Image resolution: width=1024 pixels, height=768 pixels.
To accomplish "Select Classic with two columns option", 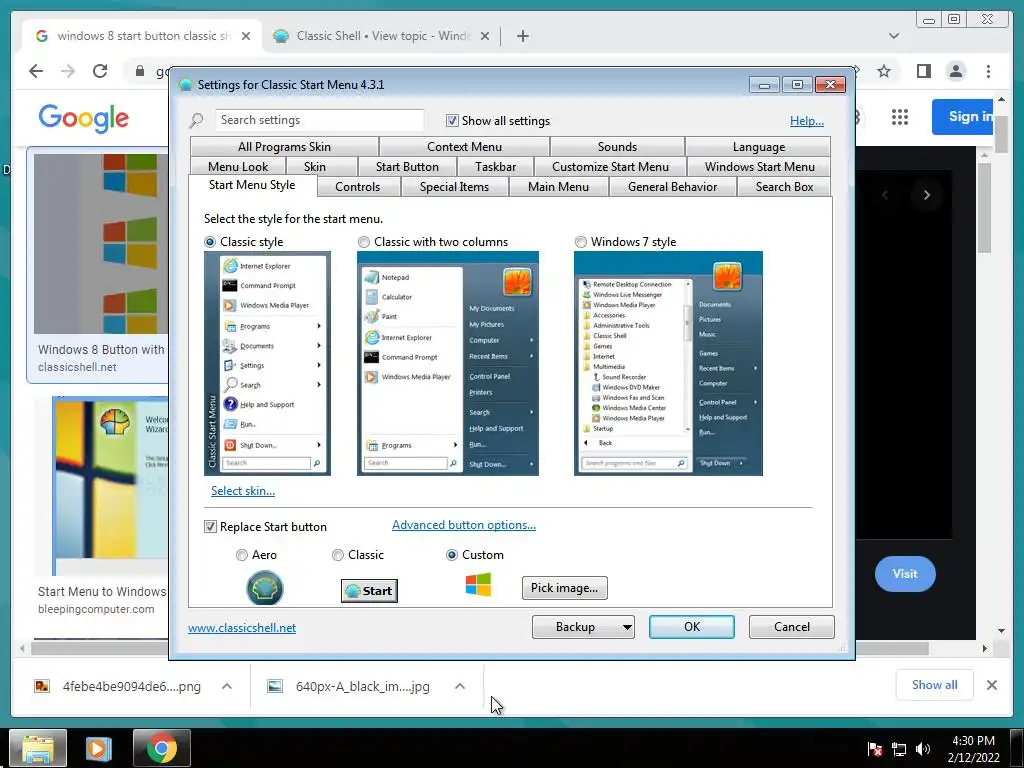I will coord(364,242).
